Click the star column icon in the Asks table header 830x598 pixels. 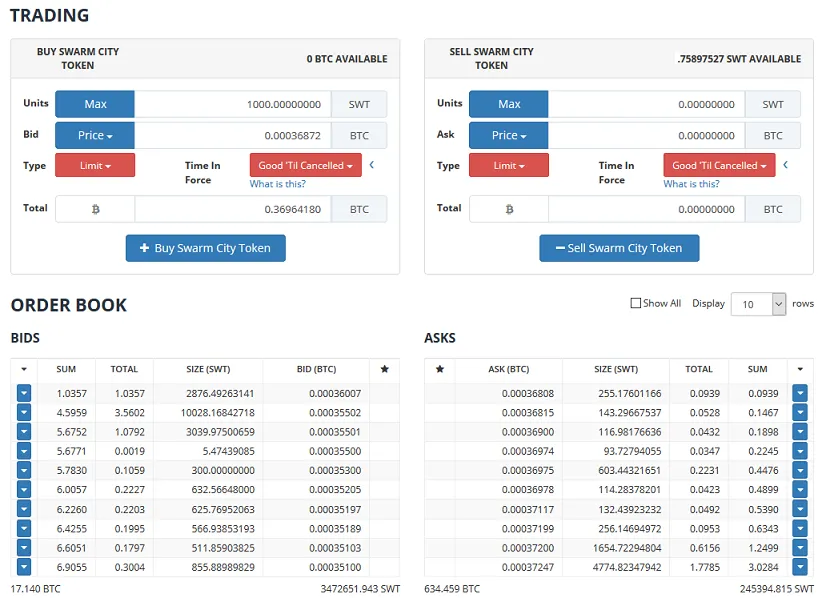click(x=440, y=369)
